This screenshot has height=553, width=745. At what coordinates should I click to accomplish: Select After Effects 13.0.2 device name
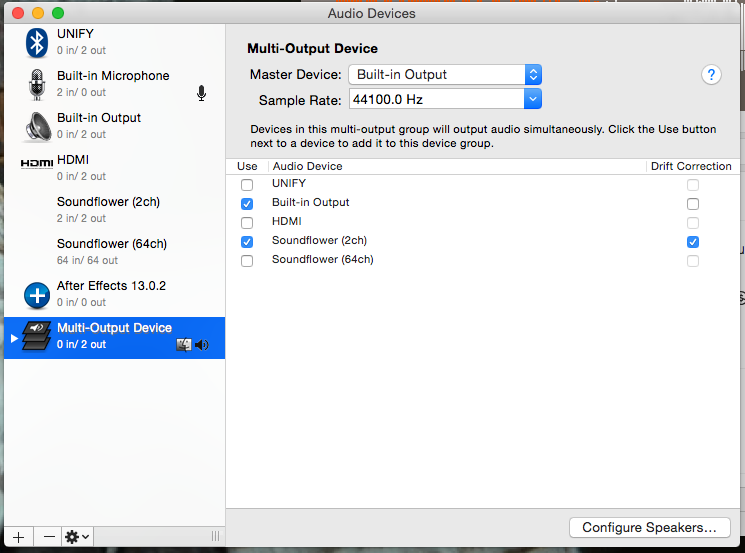[x=111, y=286]
